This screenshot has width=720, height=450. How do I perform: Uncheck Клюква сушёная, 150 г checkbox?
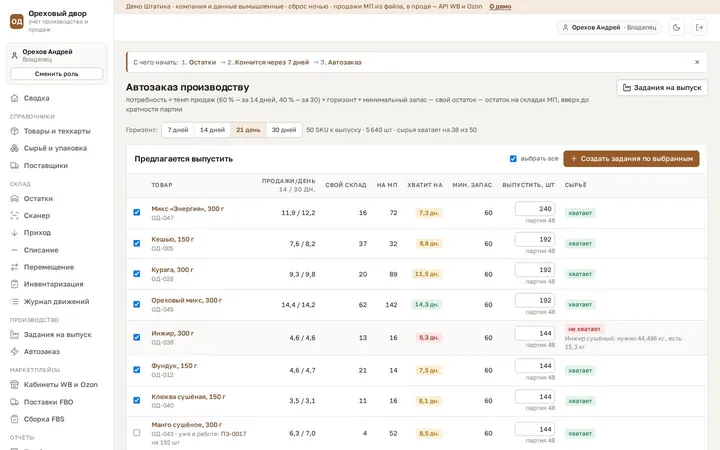click(136, 400)
